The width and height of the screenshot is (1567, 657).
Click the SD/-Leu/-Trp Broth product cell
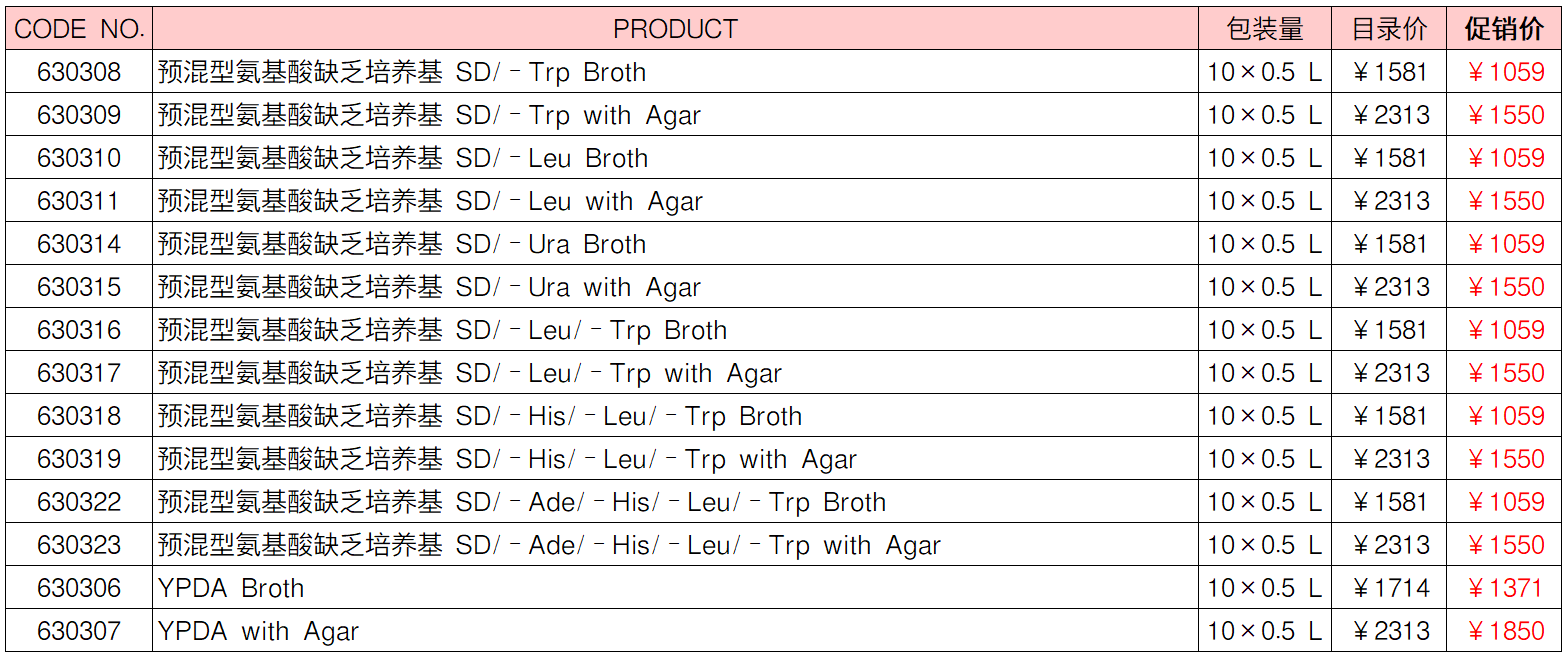675,330
